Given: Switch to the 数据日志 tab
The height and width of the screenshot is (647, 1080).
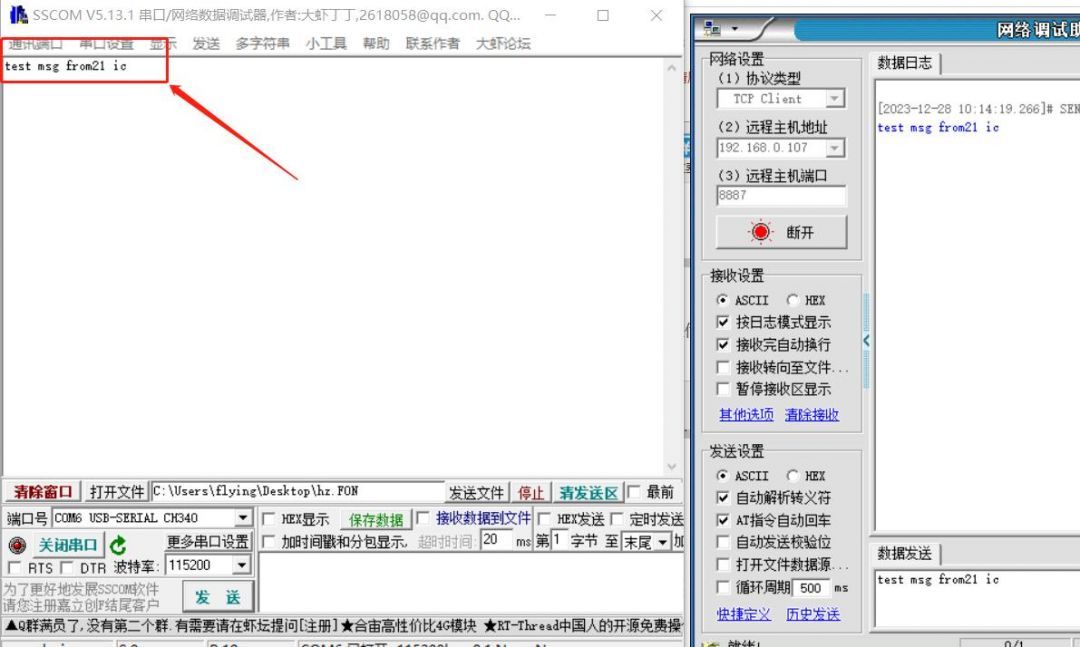Looking at the screenshot, I should (904, 63).
